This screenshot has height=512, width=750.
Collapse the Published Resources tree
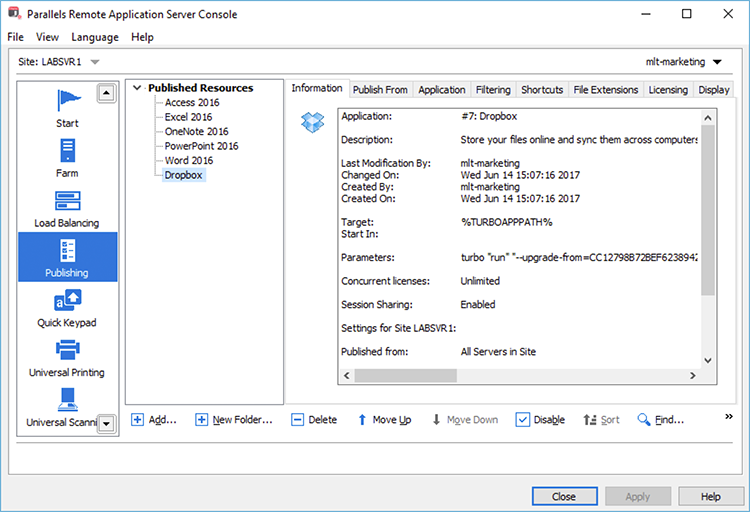tap(137, 88)
